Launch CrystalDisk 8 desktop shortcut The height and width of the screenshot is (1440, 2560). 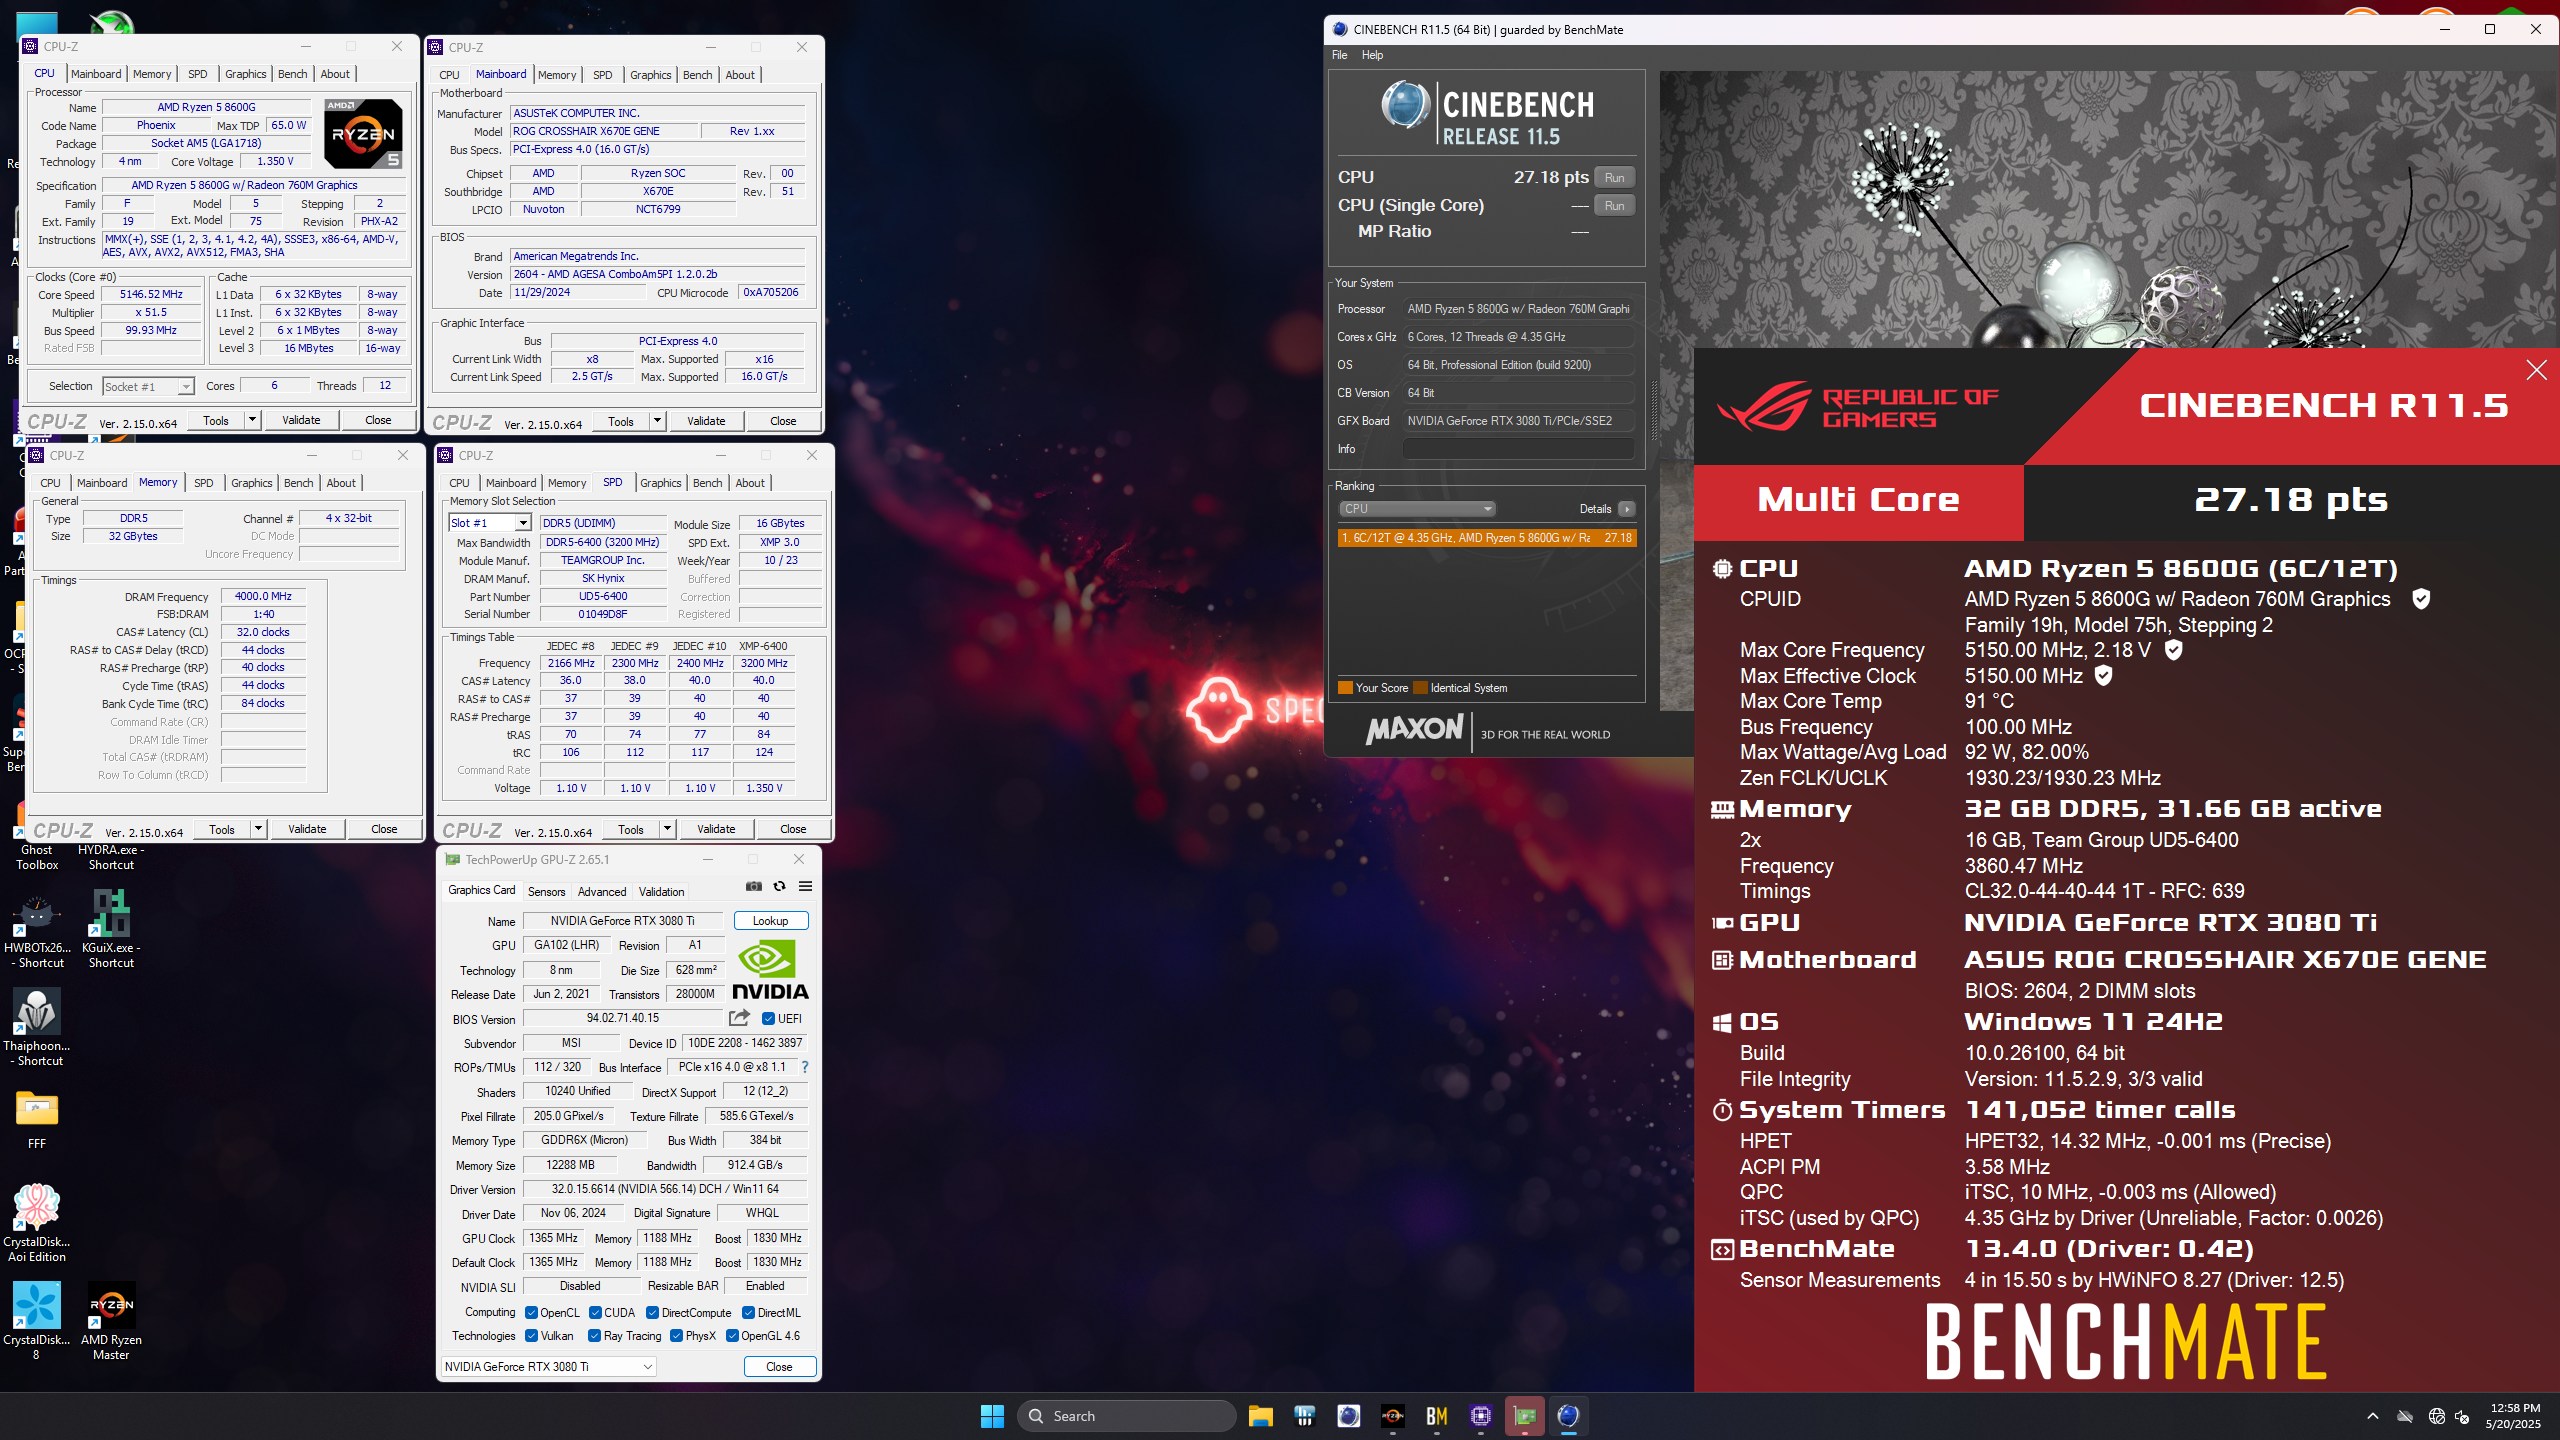(37, 1322)
